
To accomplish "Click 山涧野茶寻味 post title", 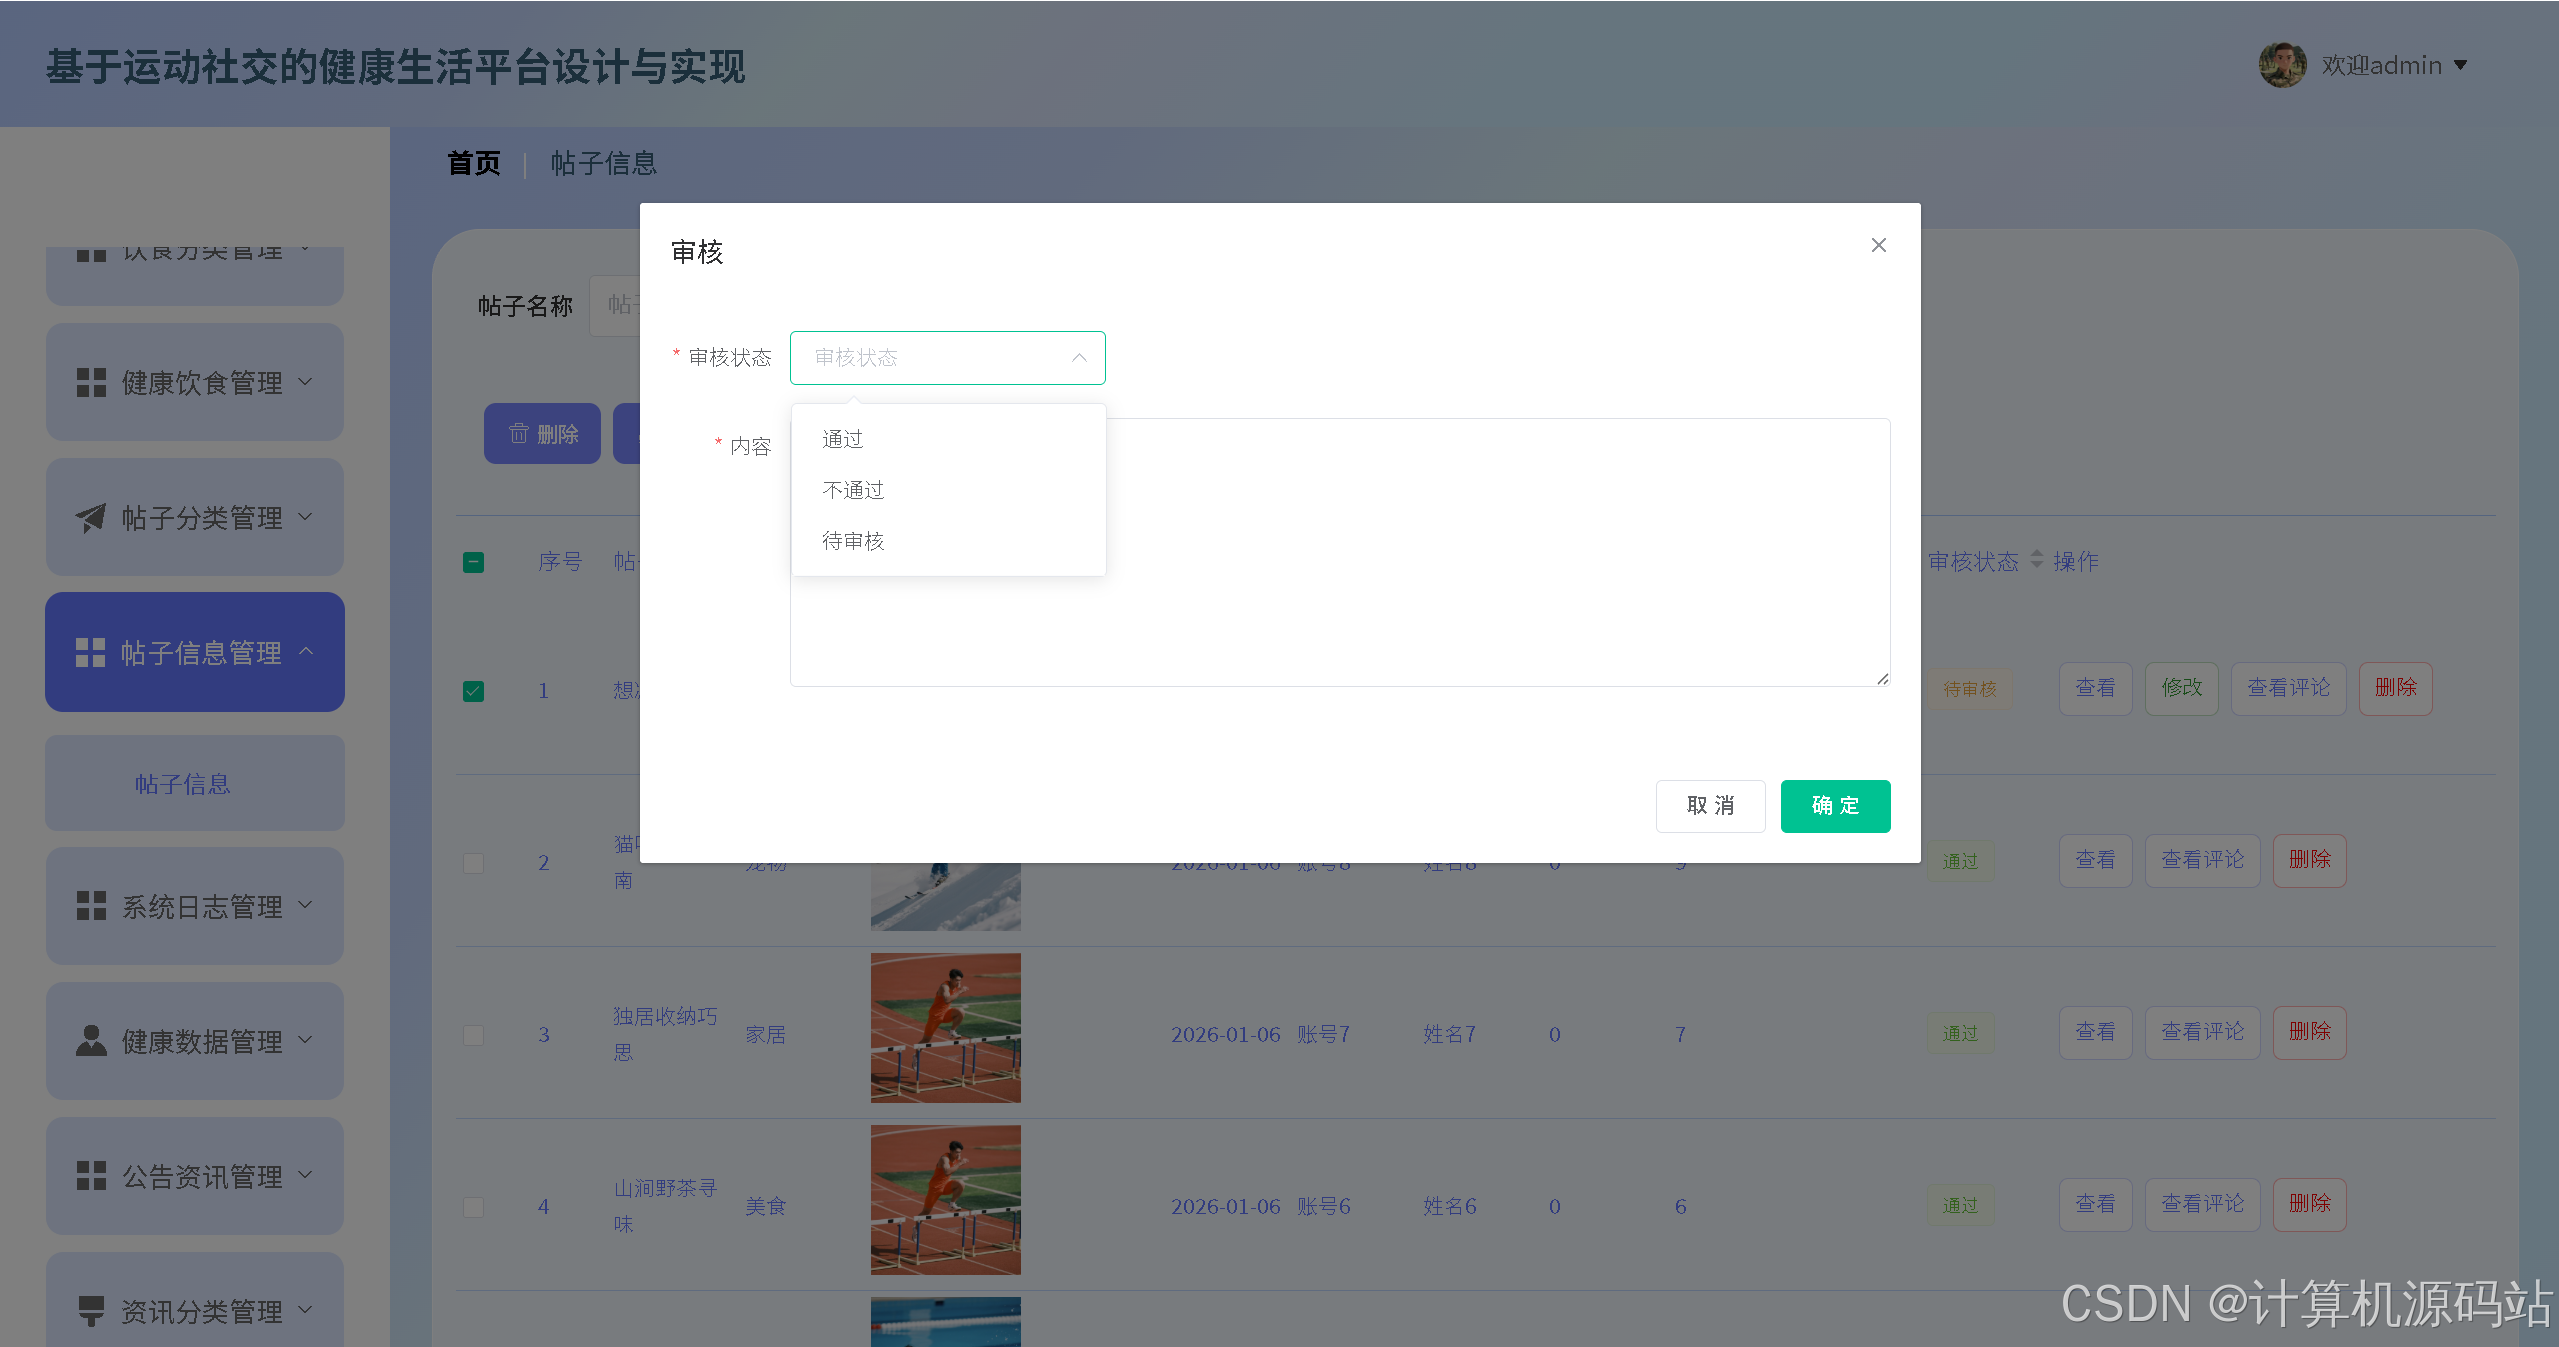I will [x=665, y=1206].
